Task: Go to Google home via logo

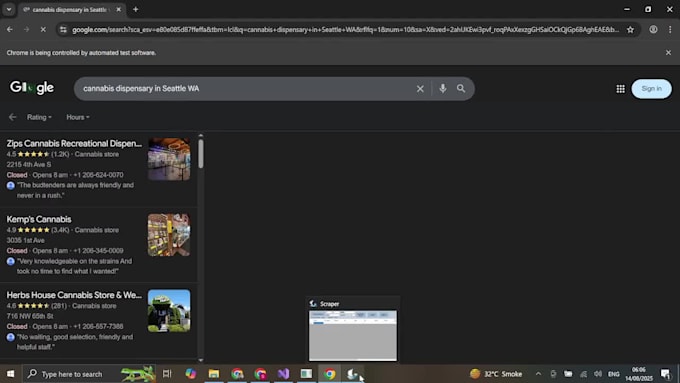Action: [x=32, y=88]
